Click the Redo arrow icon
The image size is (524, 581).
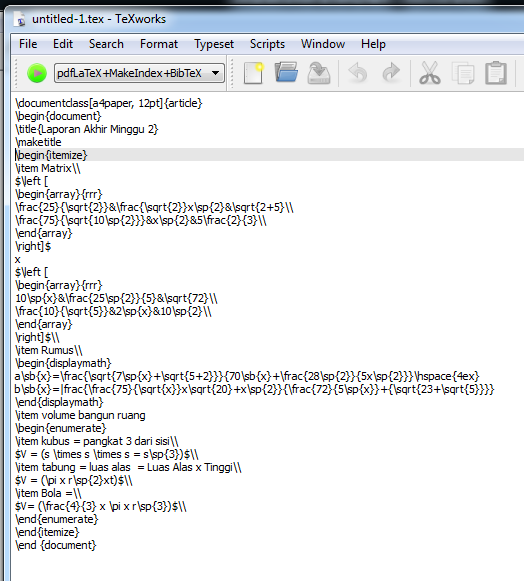(391, 73)
